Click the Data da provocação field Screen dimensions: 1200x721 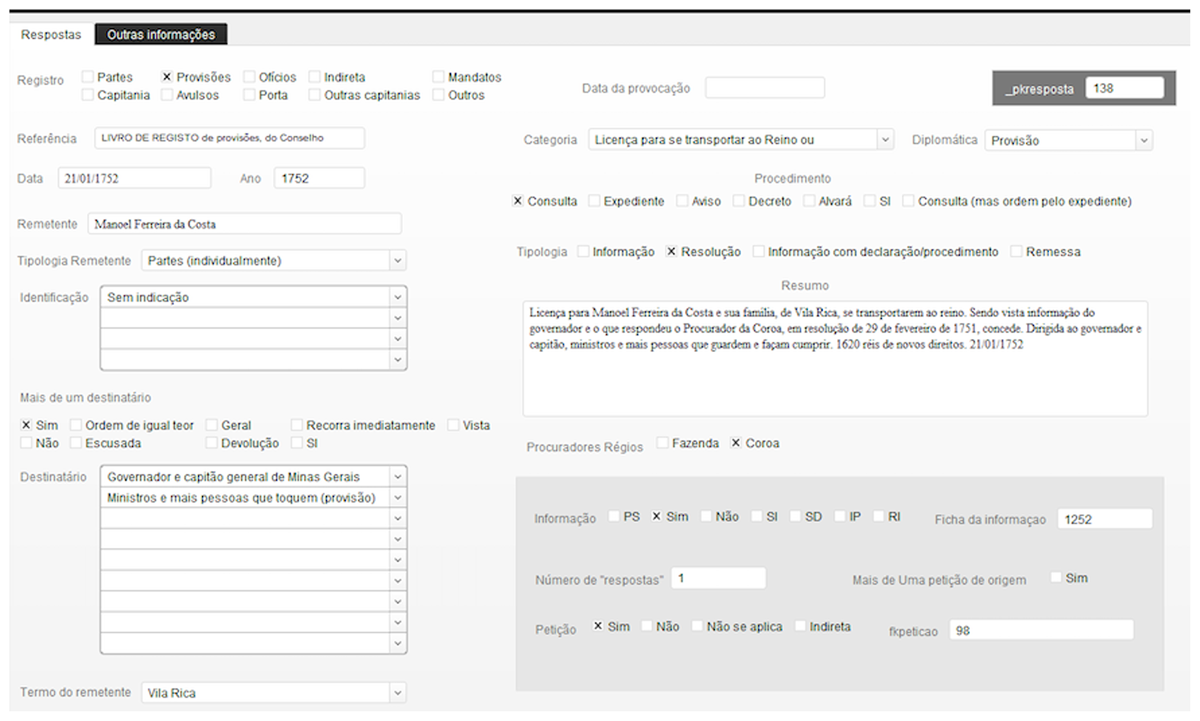tap(765, 88)
